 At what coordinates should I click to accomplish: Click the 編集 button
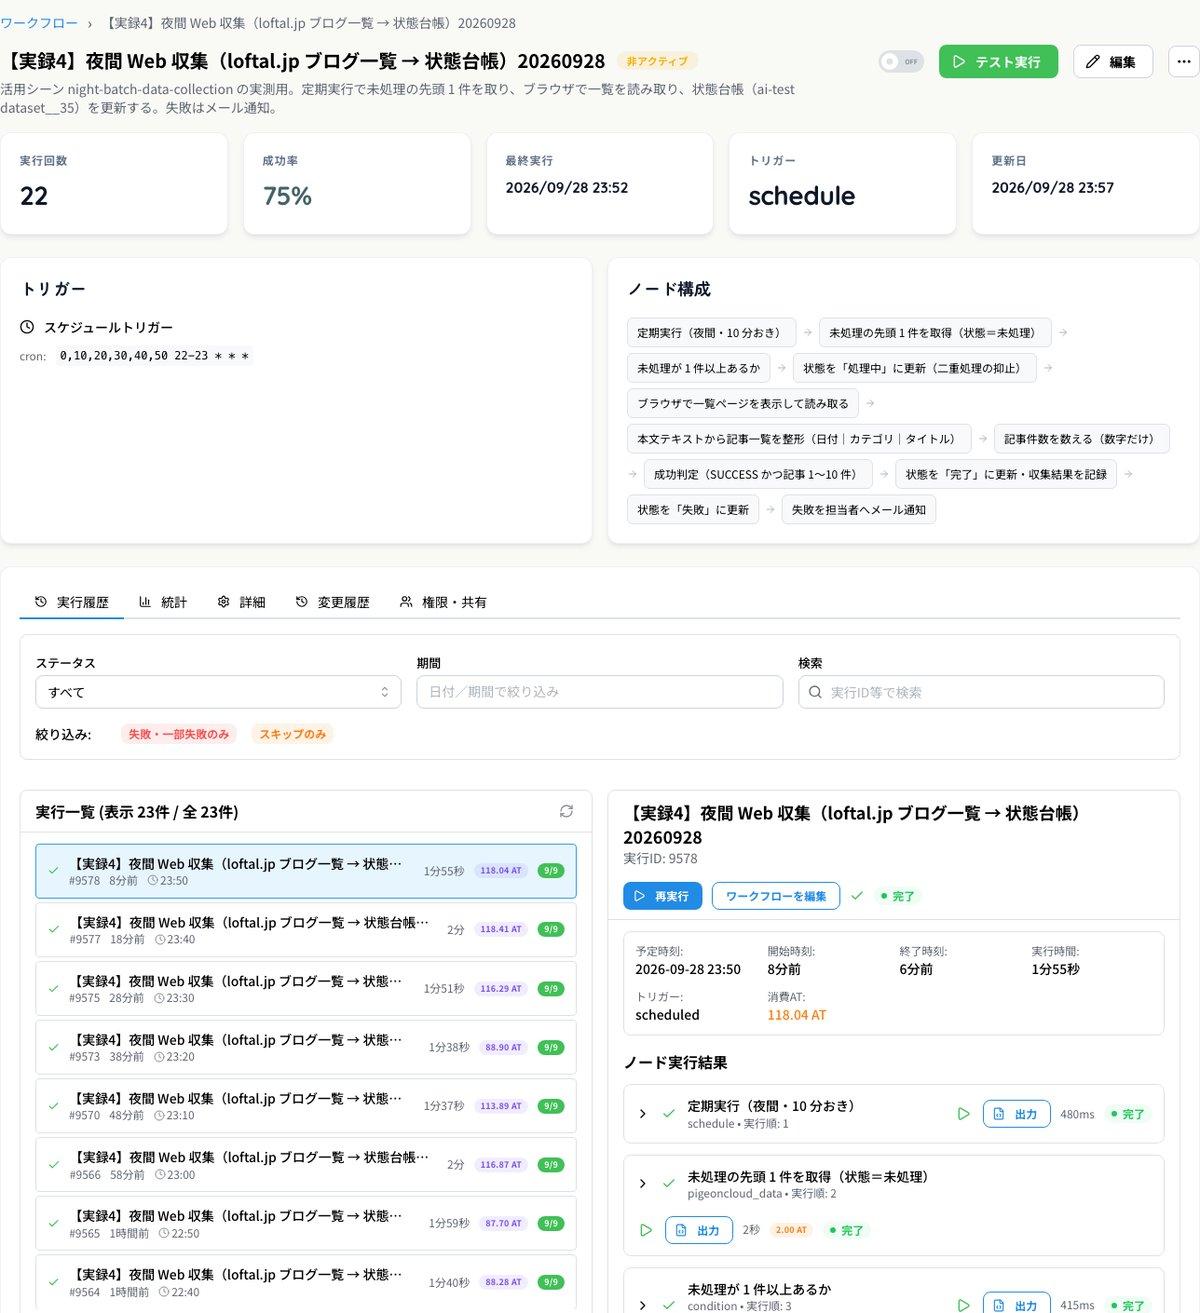[x=1112, y=62]
